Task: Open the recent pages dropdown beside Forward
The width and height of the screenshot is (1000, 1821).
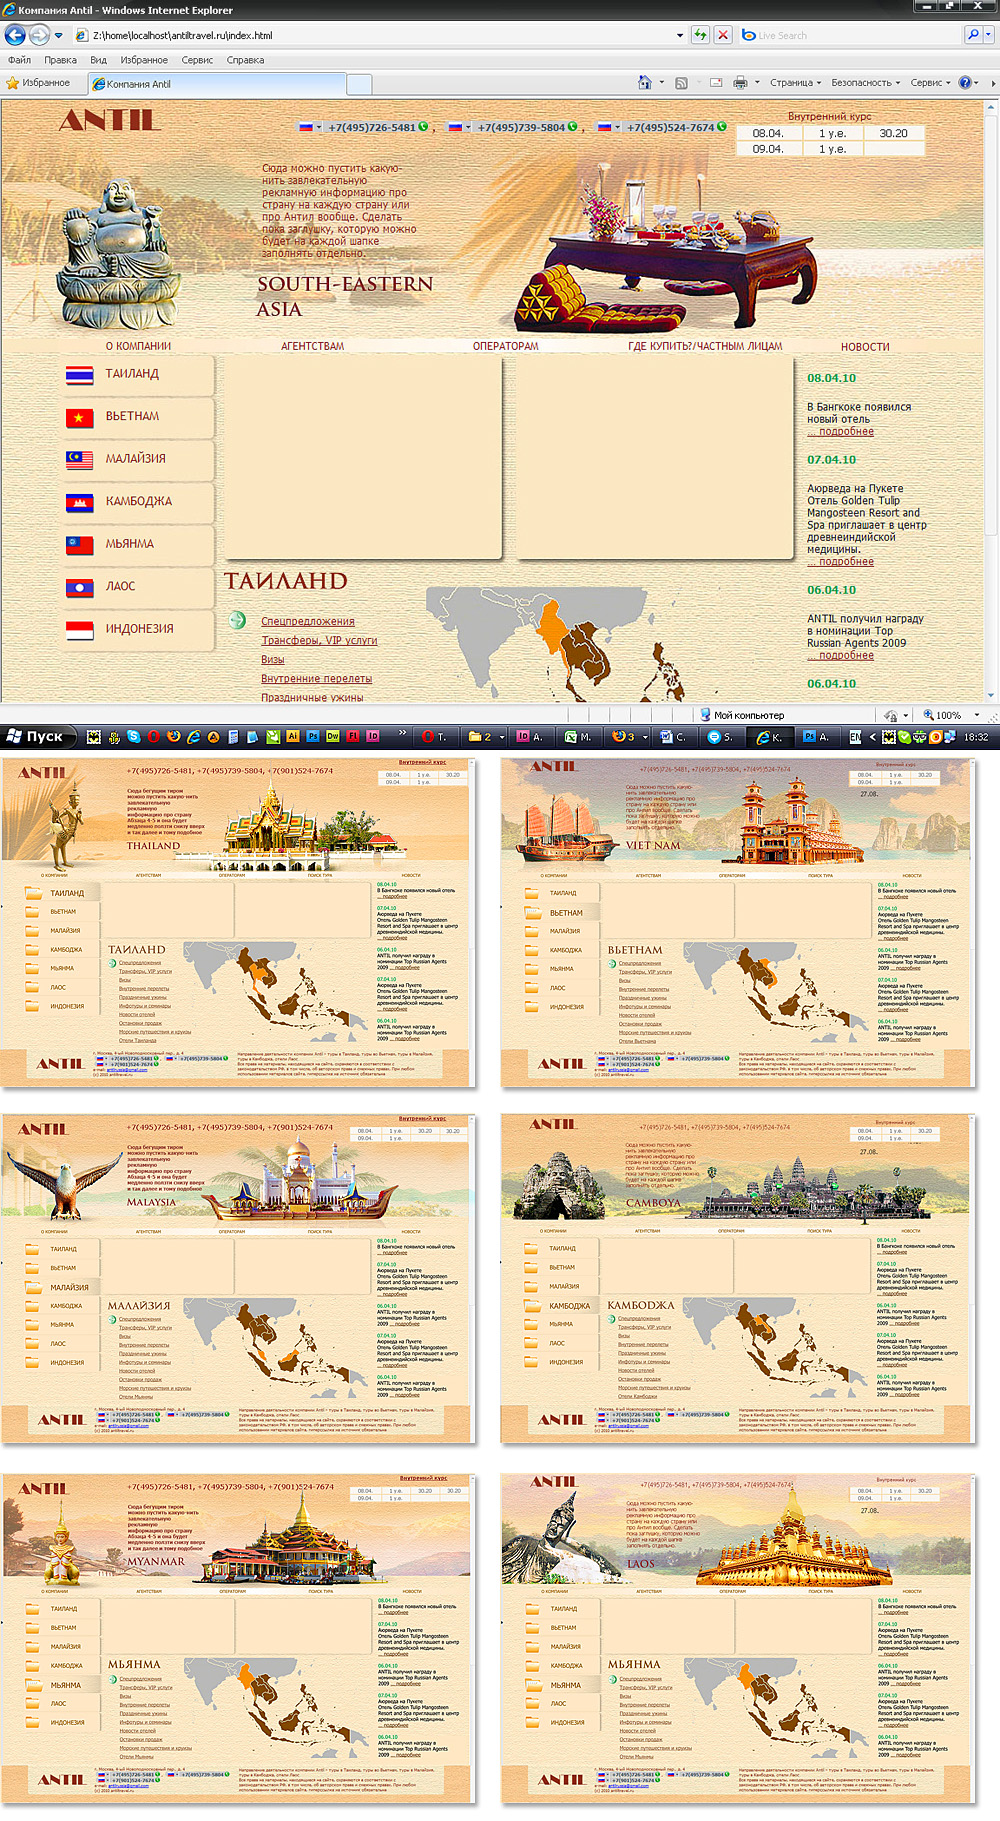Action: coord(58,35)
